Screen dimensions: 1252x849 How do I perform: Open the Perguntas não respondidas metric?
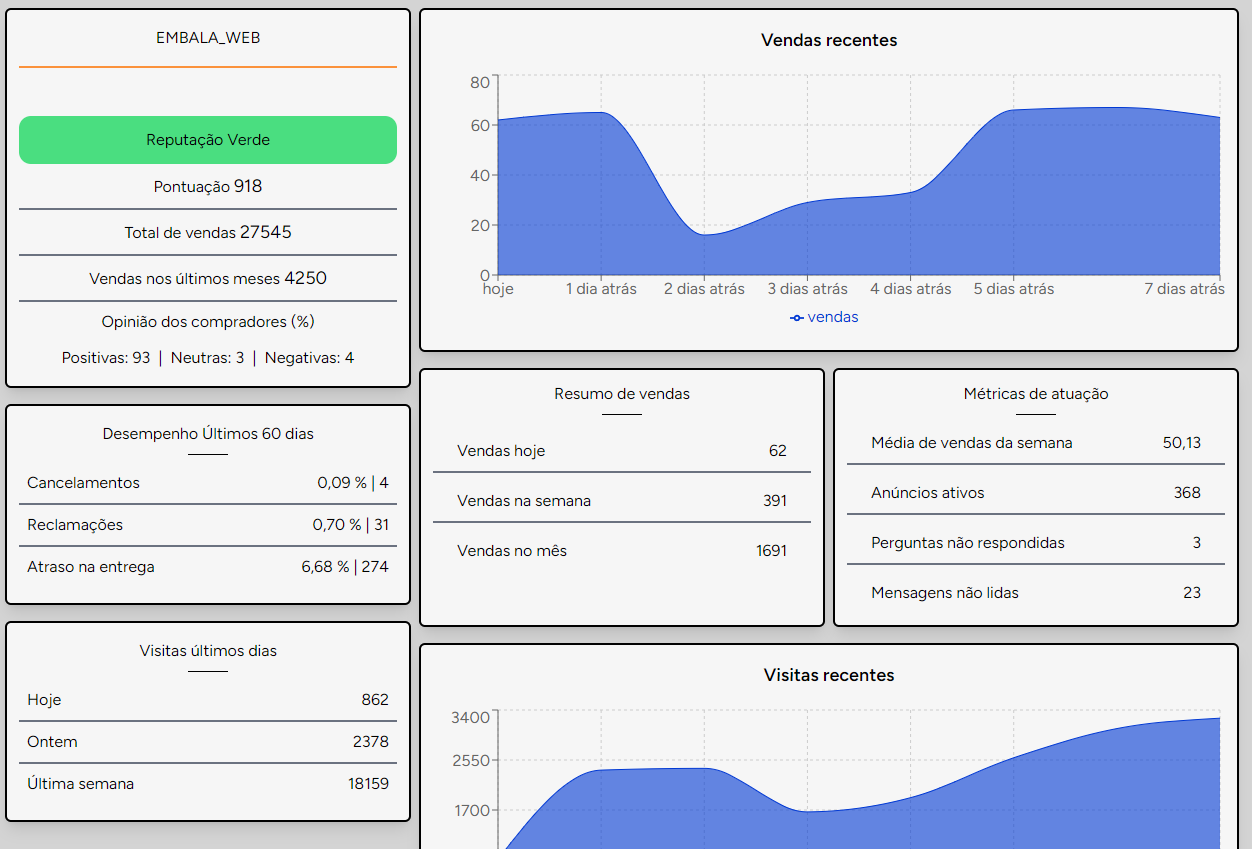[x=1035, y=543]
